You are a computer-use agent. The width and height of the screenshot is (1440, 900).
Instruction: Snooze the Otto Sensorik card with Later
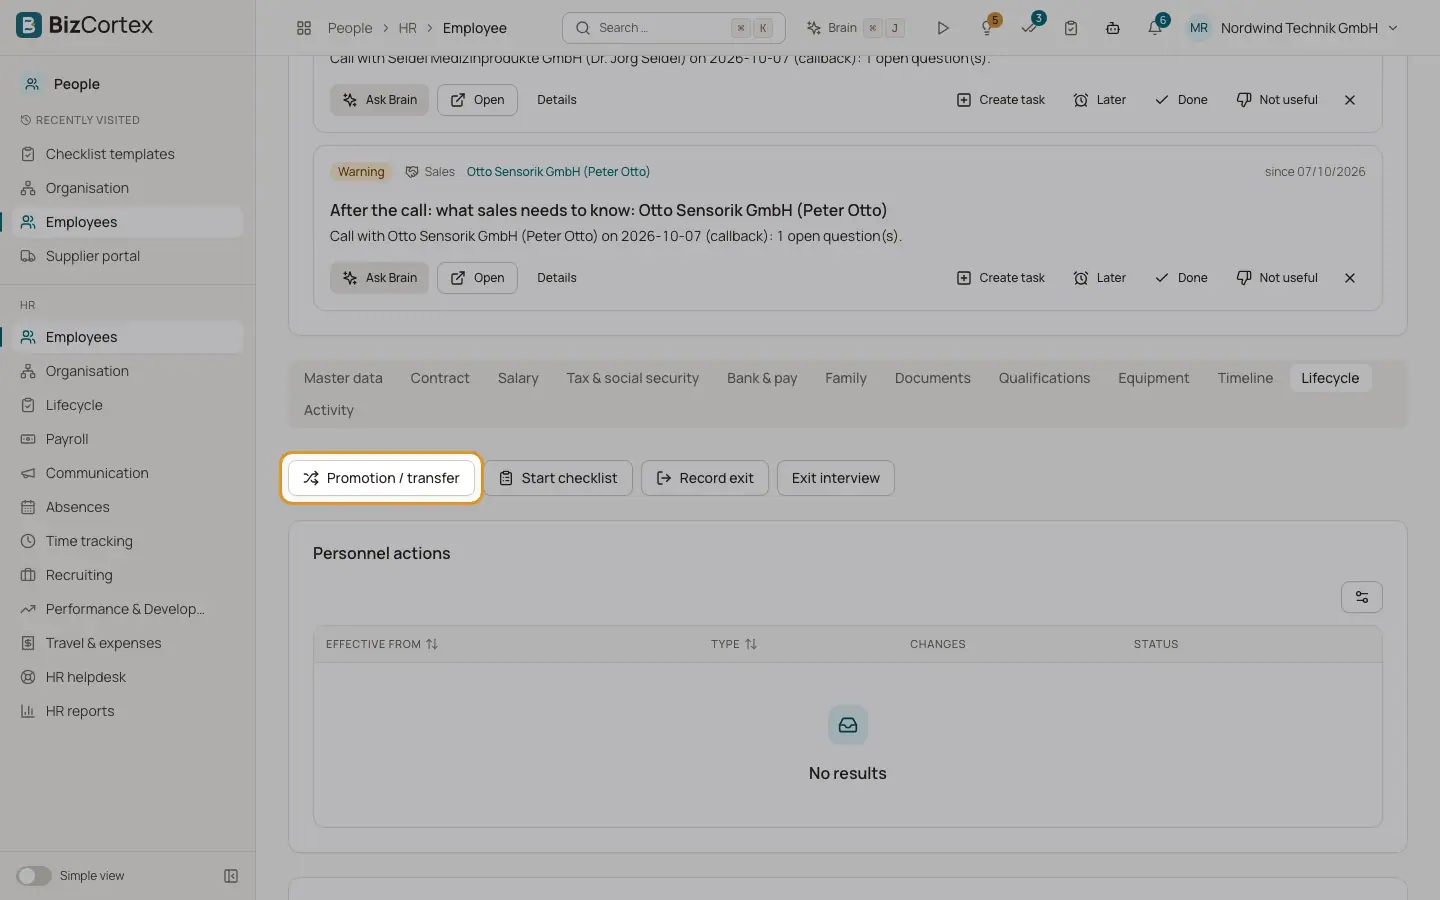1100,278
